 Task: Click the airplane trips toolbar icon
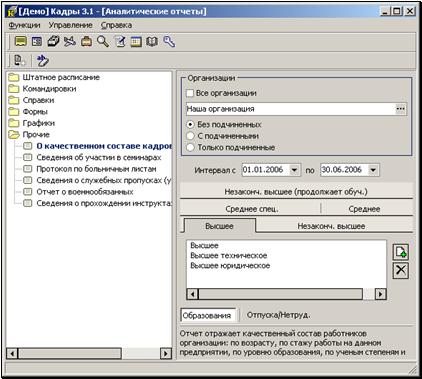click(x=70, y=42)
